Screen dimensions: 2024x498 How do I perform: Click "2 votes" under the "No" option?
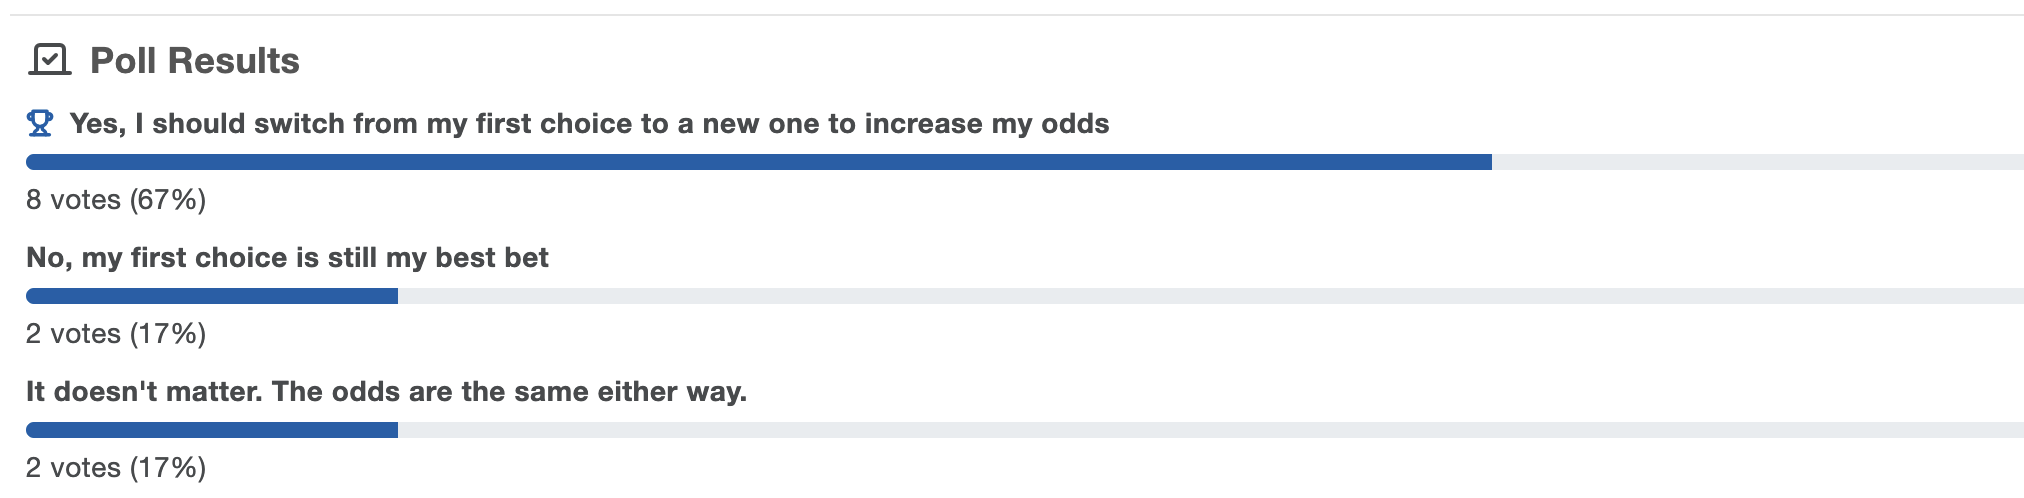(x=73, y=334)
